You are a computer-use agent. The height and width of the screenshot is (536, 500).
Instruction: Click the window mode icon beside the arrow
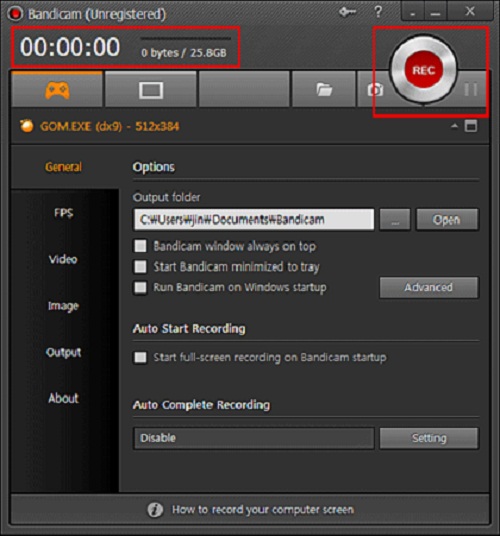click(471, 126)
